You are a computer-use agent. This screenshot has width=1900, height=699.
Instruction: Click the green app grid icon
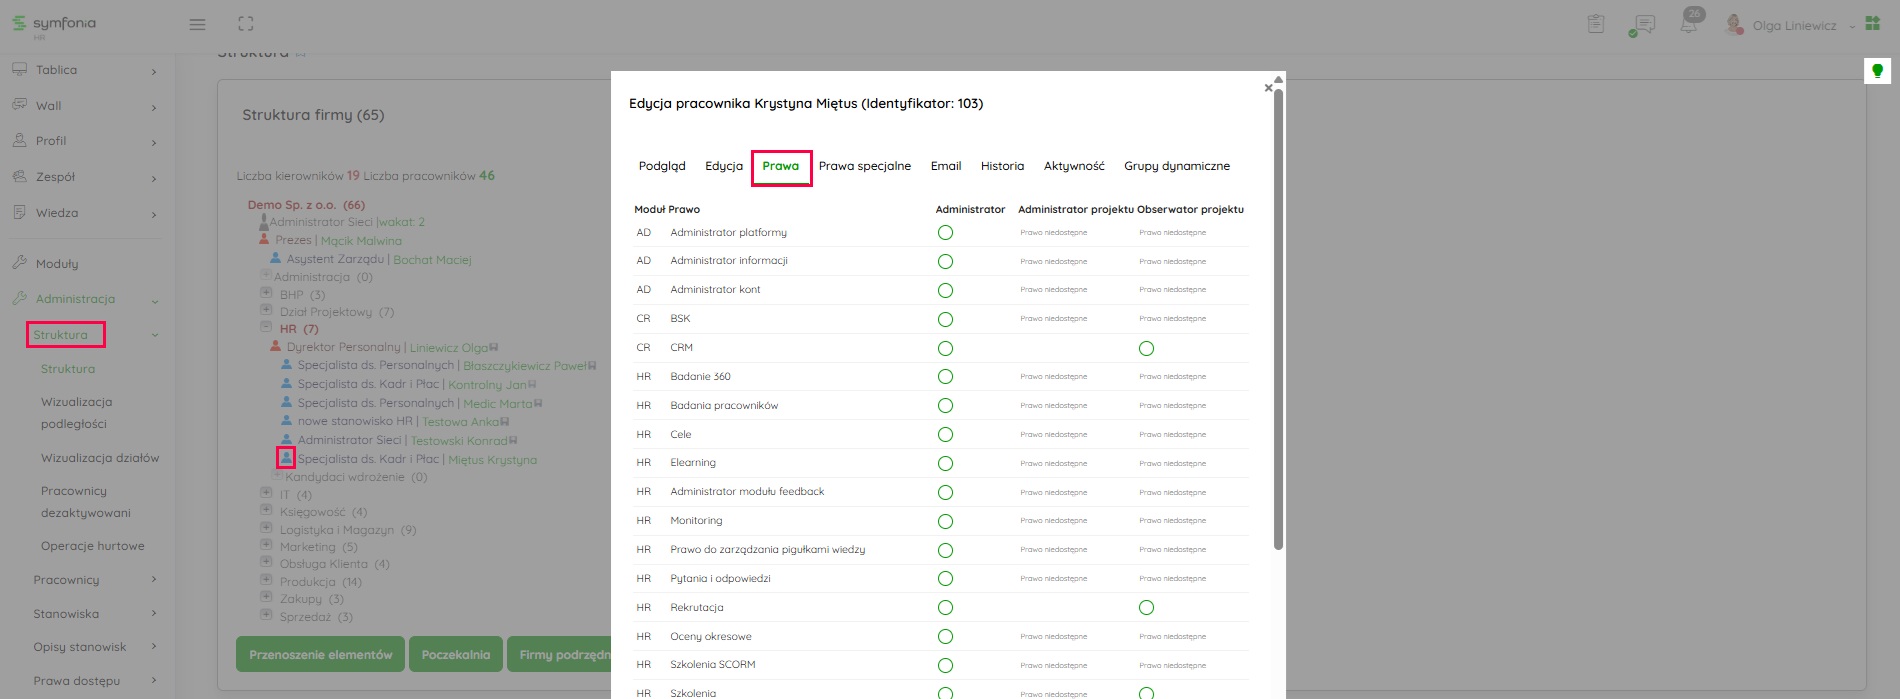(x=1873, y=24)
